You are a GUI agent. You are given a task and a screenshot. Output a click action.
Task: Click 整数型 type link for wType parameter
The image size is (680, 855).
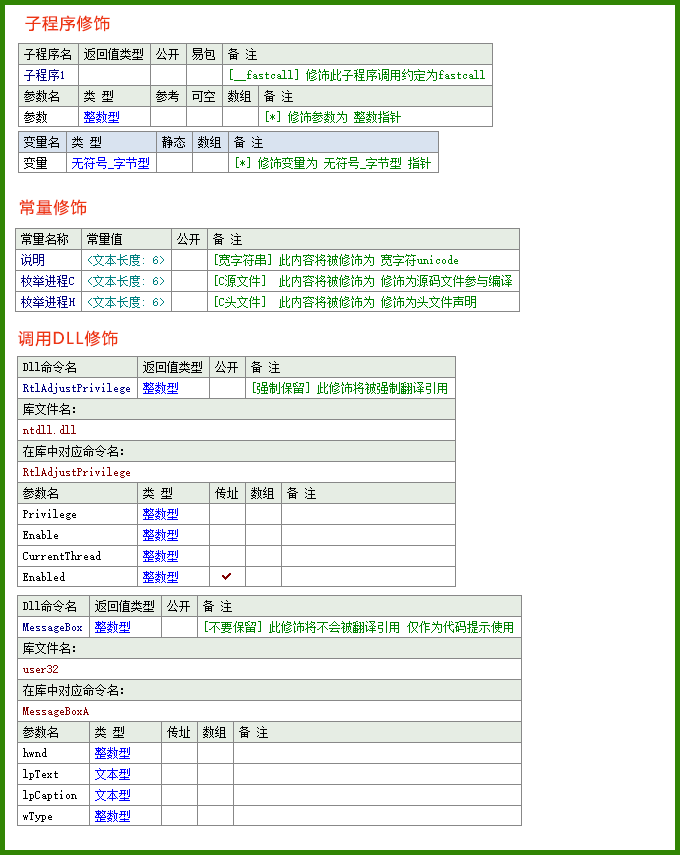(112, 816)
